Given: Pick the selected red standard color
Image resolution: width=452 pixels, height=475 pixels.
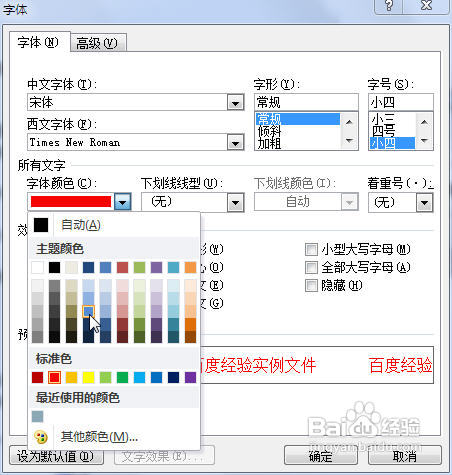Looking at the screenshot, I should (x=54, y=377).
